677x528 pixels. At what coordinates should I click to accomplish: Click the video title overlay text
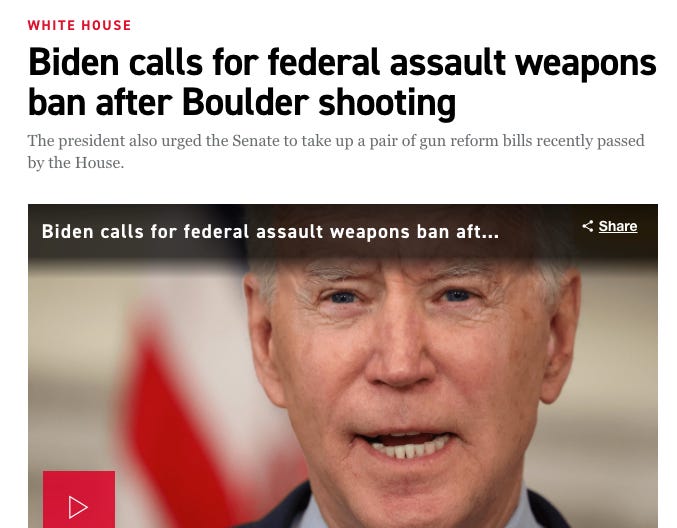(x=270, y=231)
